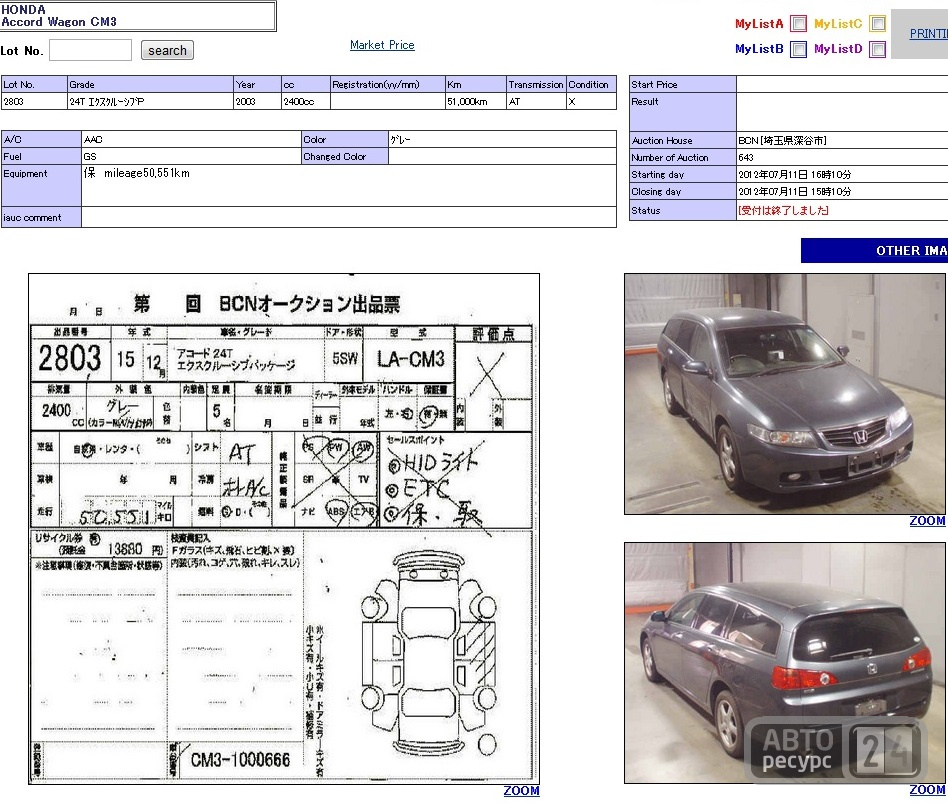The width and height of the screenshot is (948, 805).
Task: Tick the MyListB checkbox
Action: [x=799, y=49]
